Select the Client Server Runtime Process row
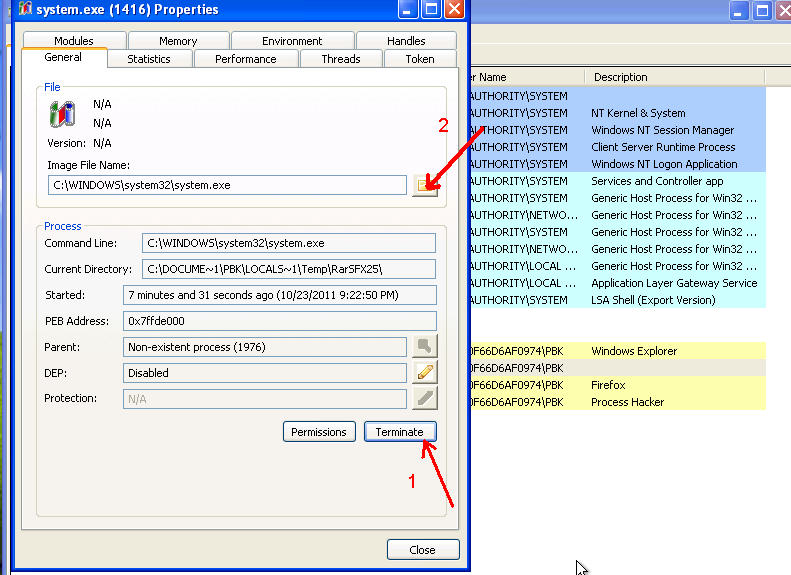 click(x=618, y=147)
